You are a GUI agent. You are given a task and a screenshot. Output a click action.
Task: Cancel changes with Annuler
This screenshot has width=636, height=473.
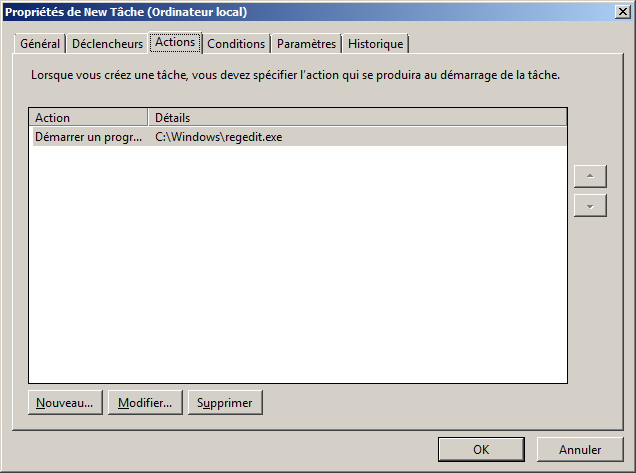pos(580,449)
